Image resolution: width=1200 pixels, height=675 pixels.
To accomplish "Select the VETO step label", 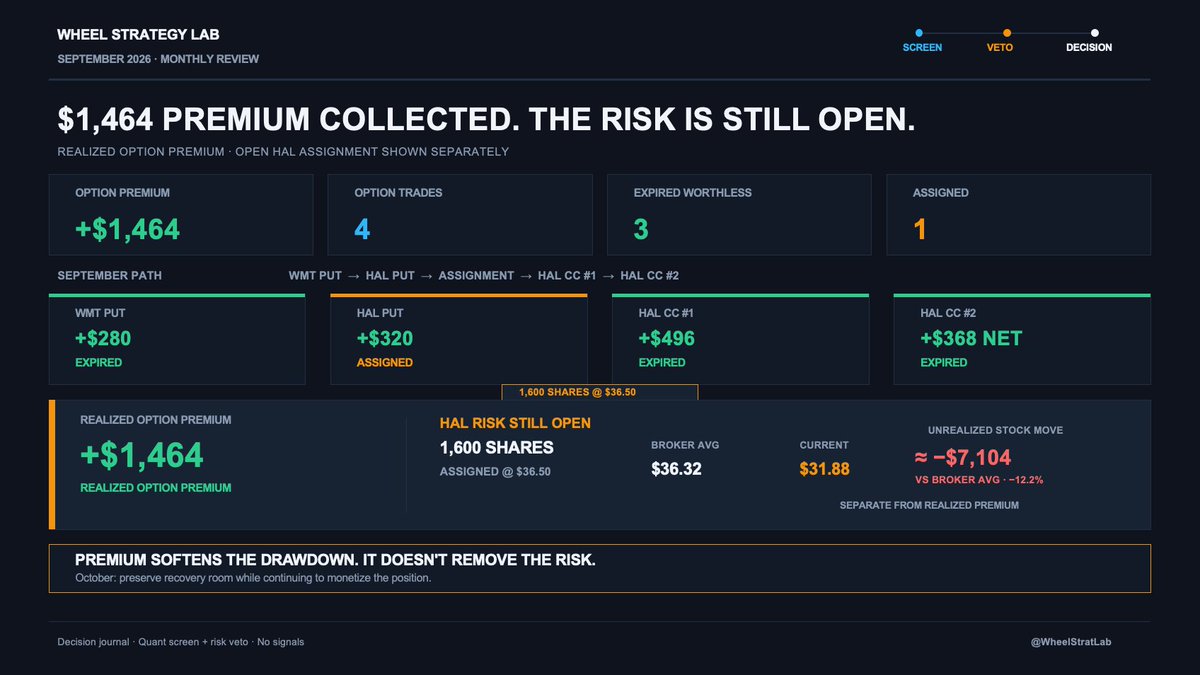I will [x=1000, y=47].
